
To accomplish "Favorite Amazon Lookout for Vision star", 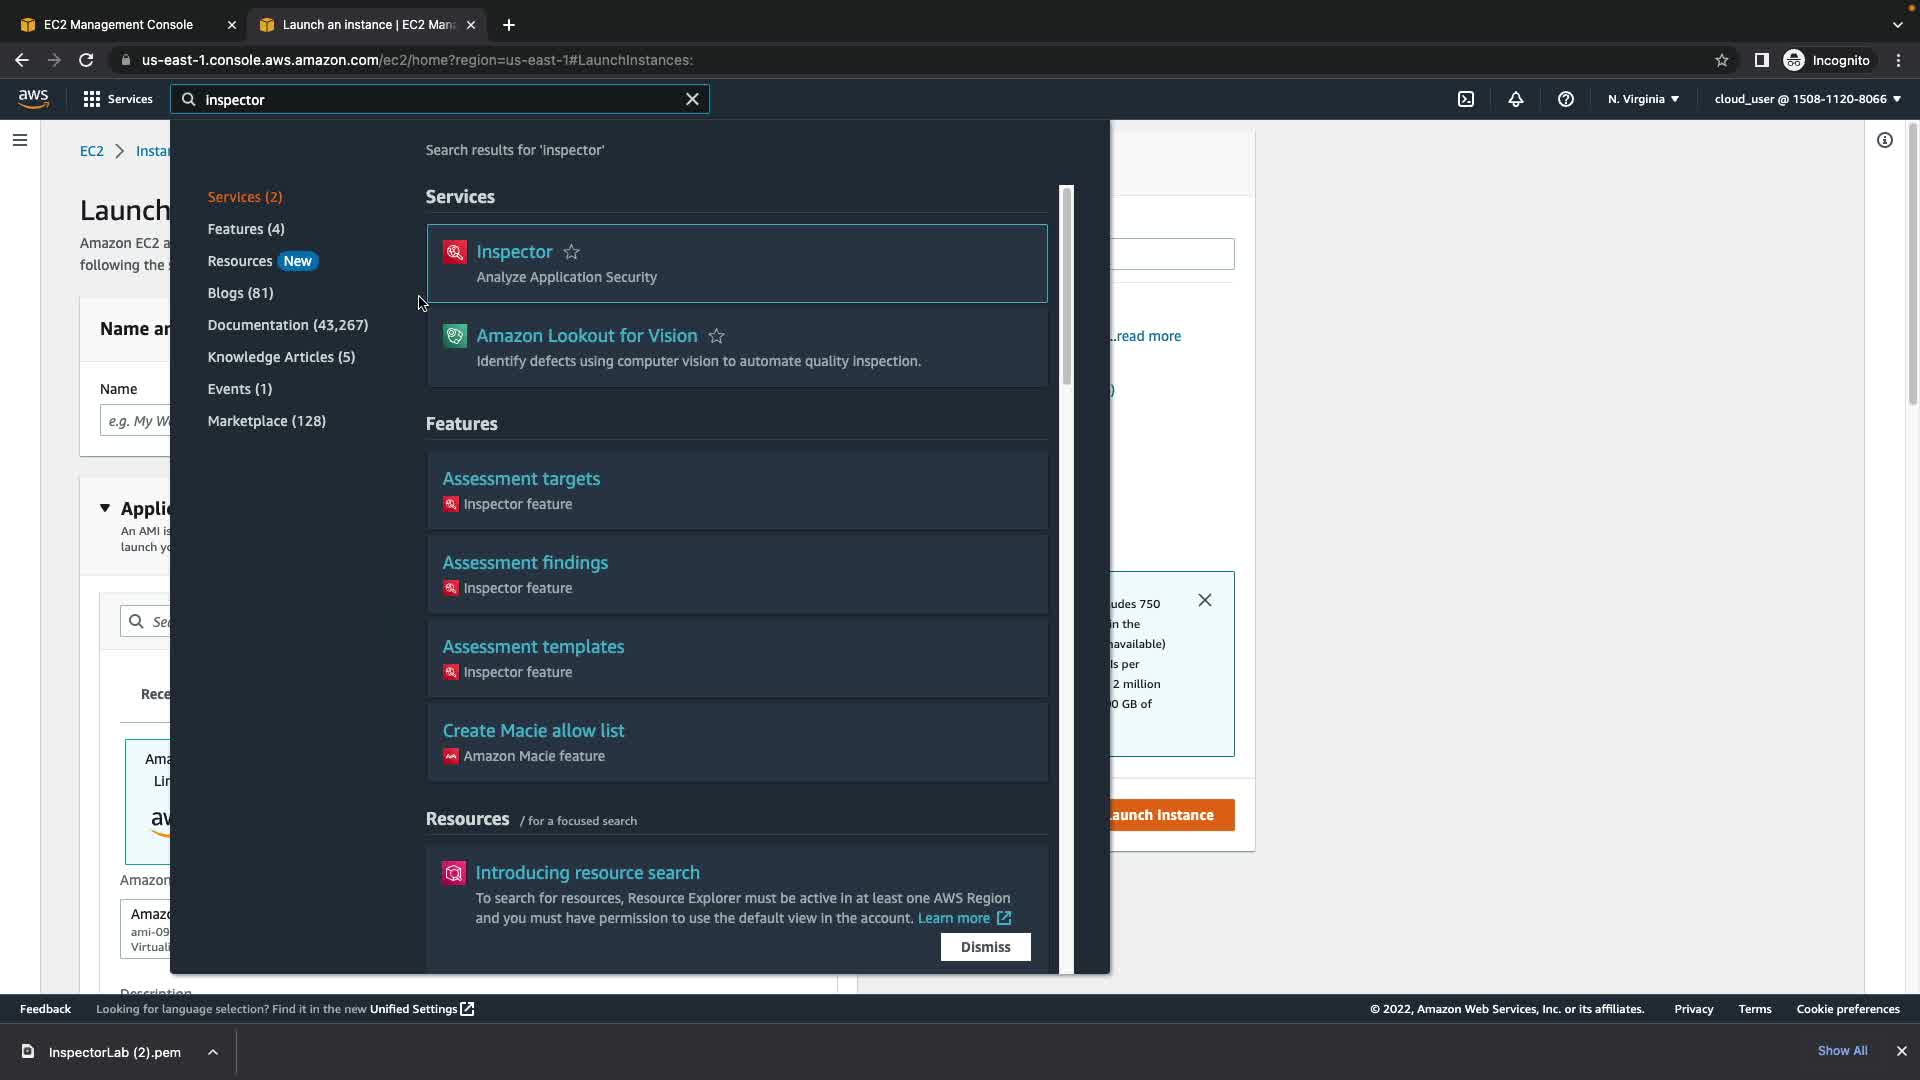I will 716,336.
